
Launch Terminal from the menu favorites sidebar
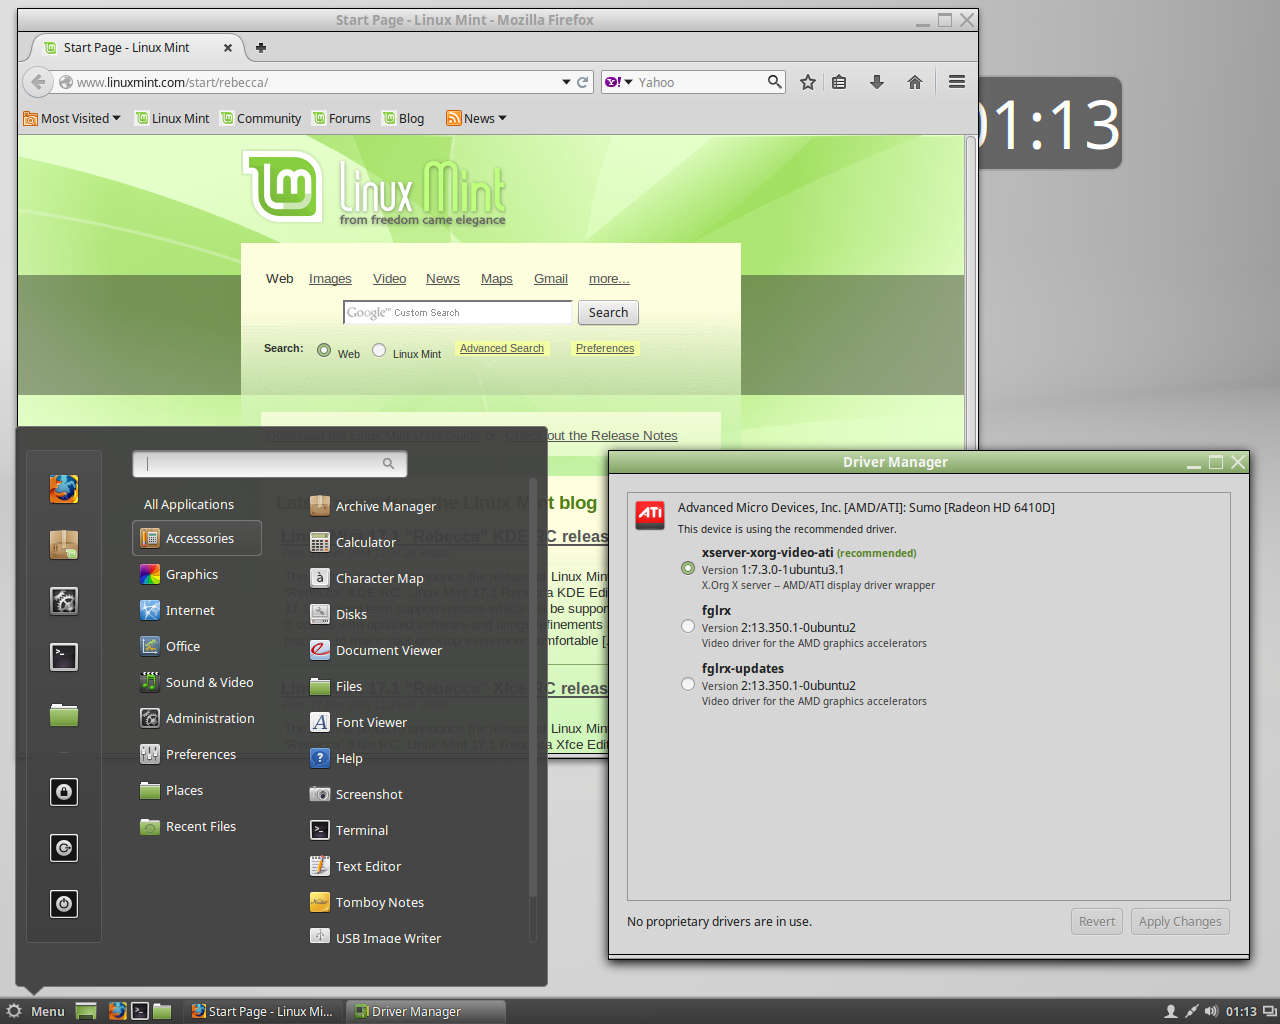coord(64,657)
